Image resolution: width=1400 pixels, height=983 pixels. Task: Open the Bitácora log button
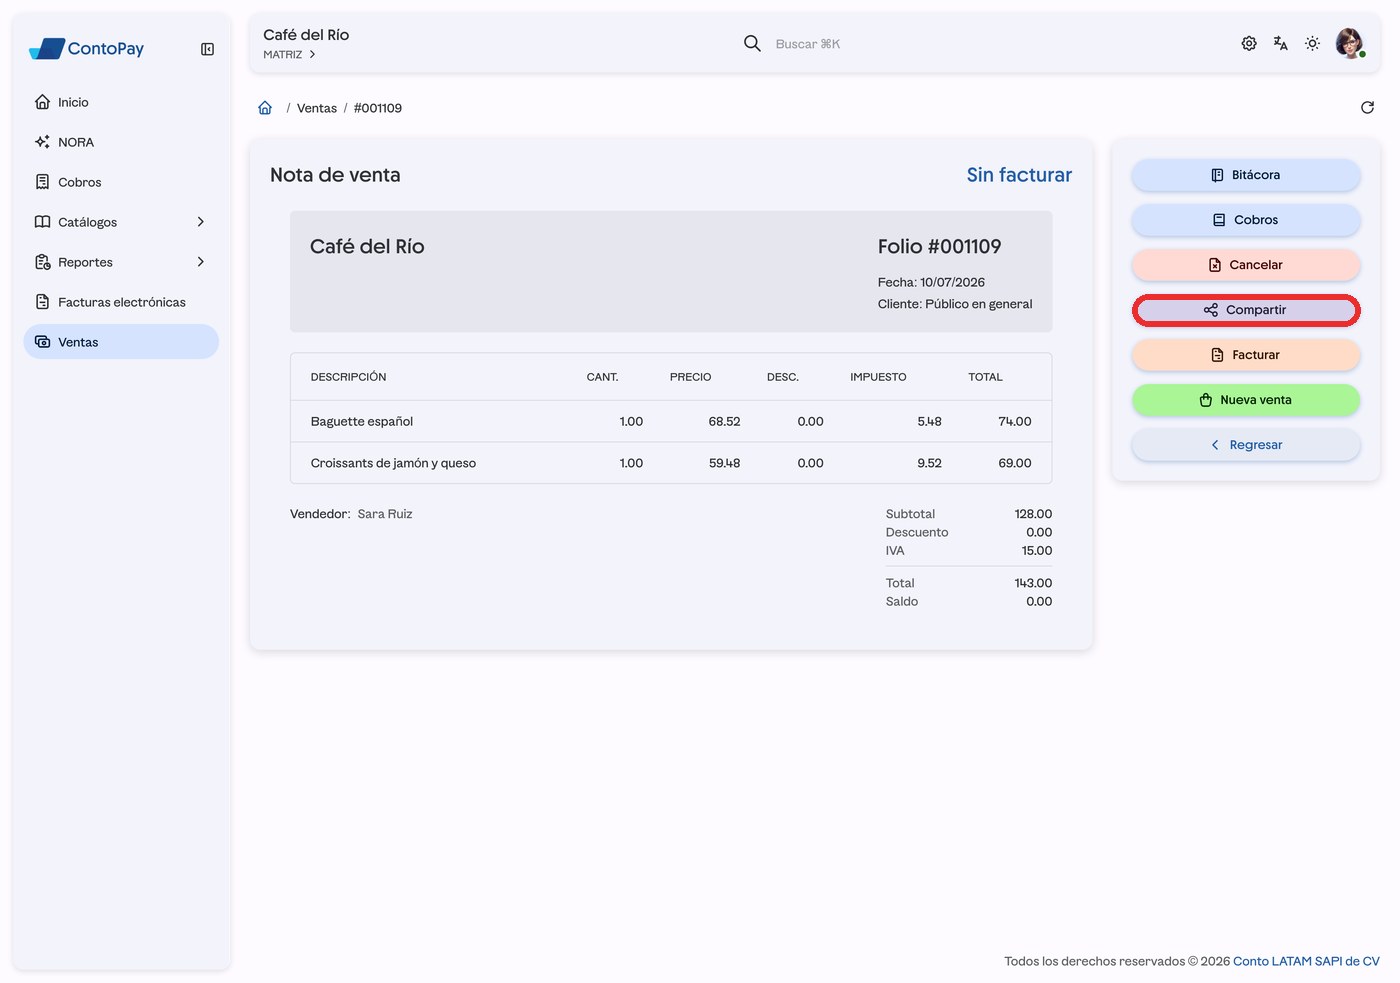point(1246,175)
